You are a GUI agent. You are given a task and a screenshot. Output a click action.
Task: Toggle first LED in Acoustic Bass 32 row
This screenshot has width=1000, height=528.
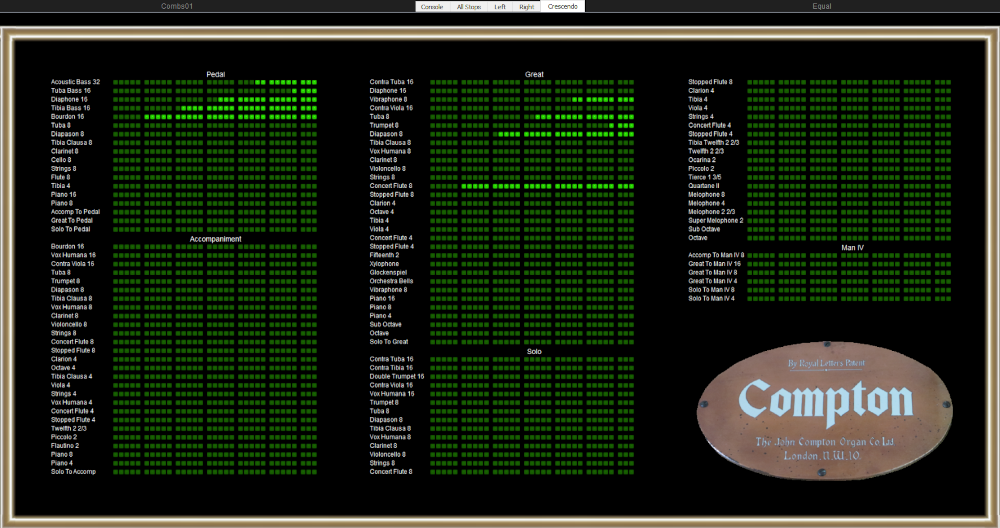click(x=116, y=82)
